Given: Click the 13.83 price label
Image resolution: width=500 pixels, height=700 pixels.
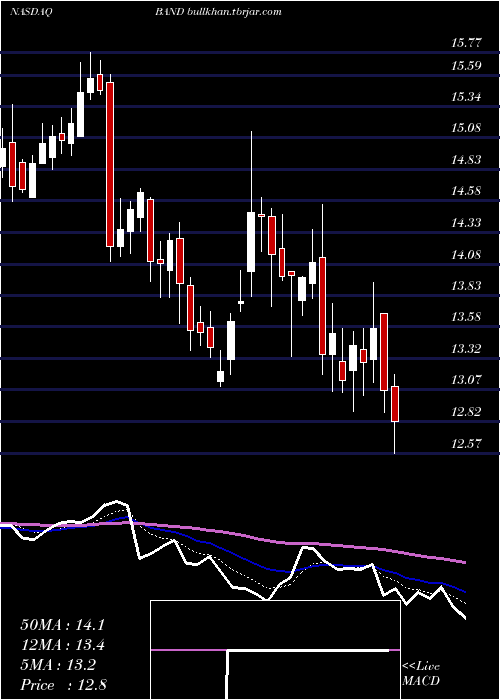Looking at the screenshot, I should pyautogui.click(x=467, y=286).
